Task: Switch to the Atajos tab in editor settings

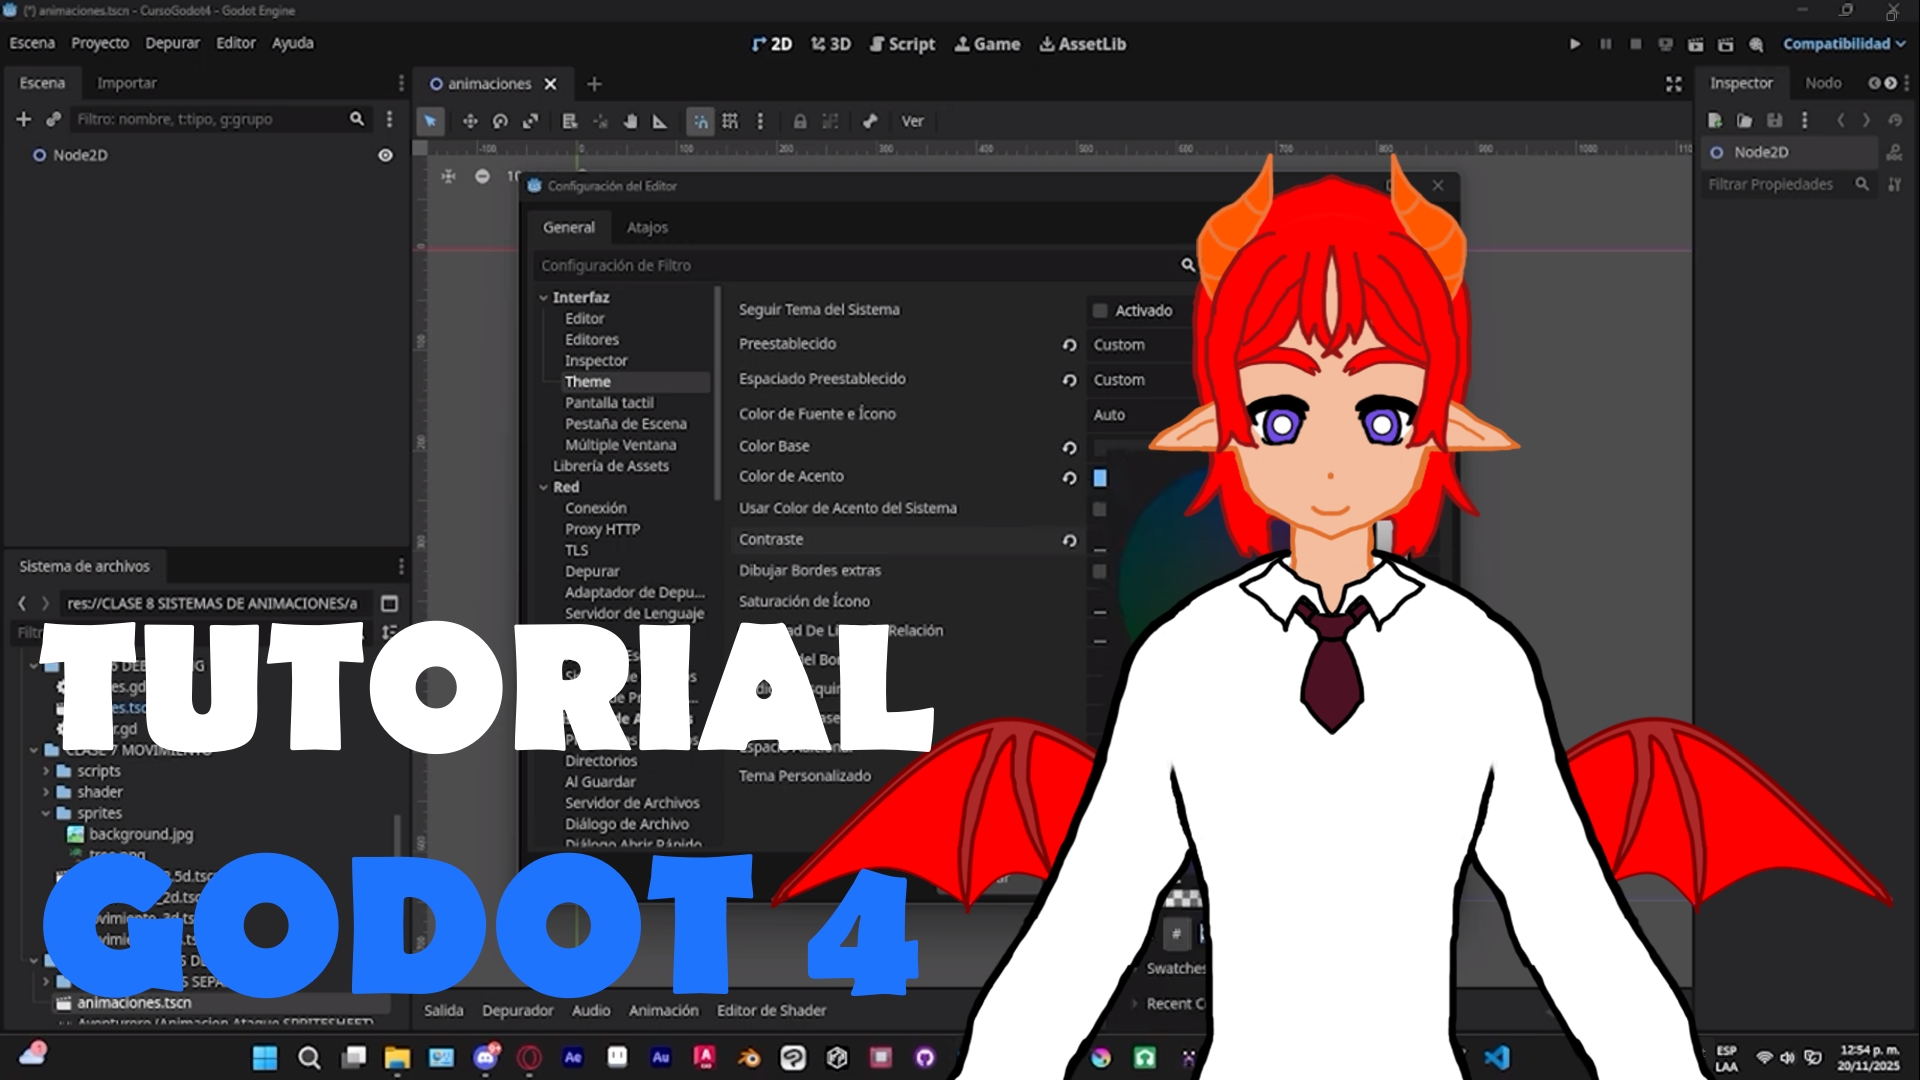Action: 648,227
